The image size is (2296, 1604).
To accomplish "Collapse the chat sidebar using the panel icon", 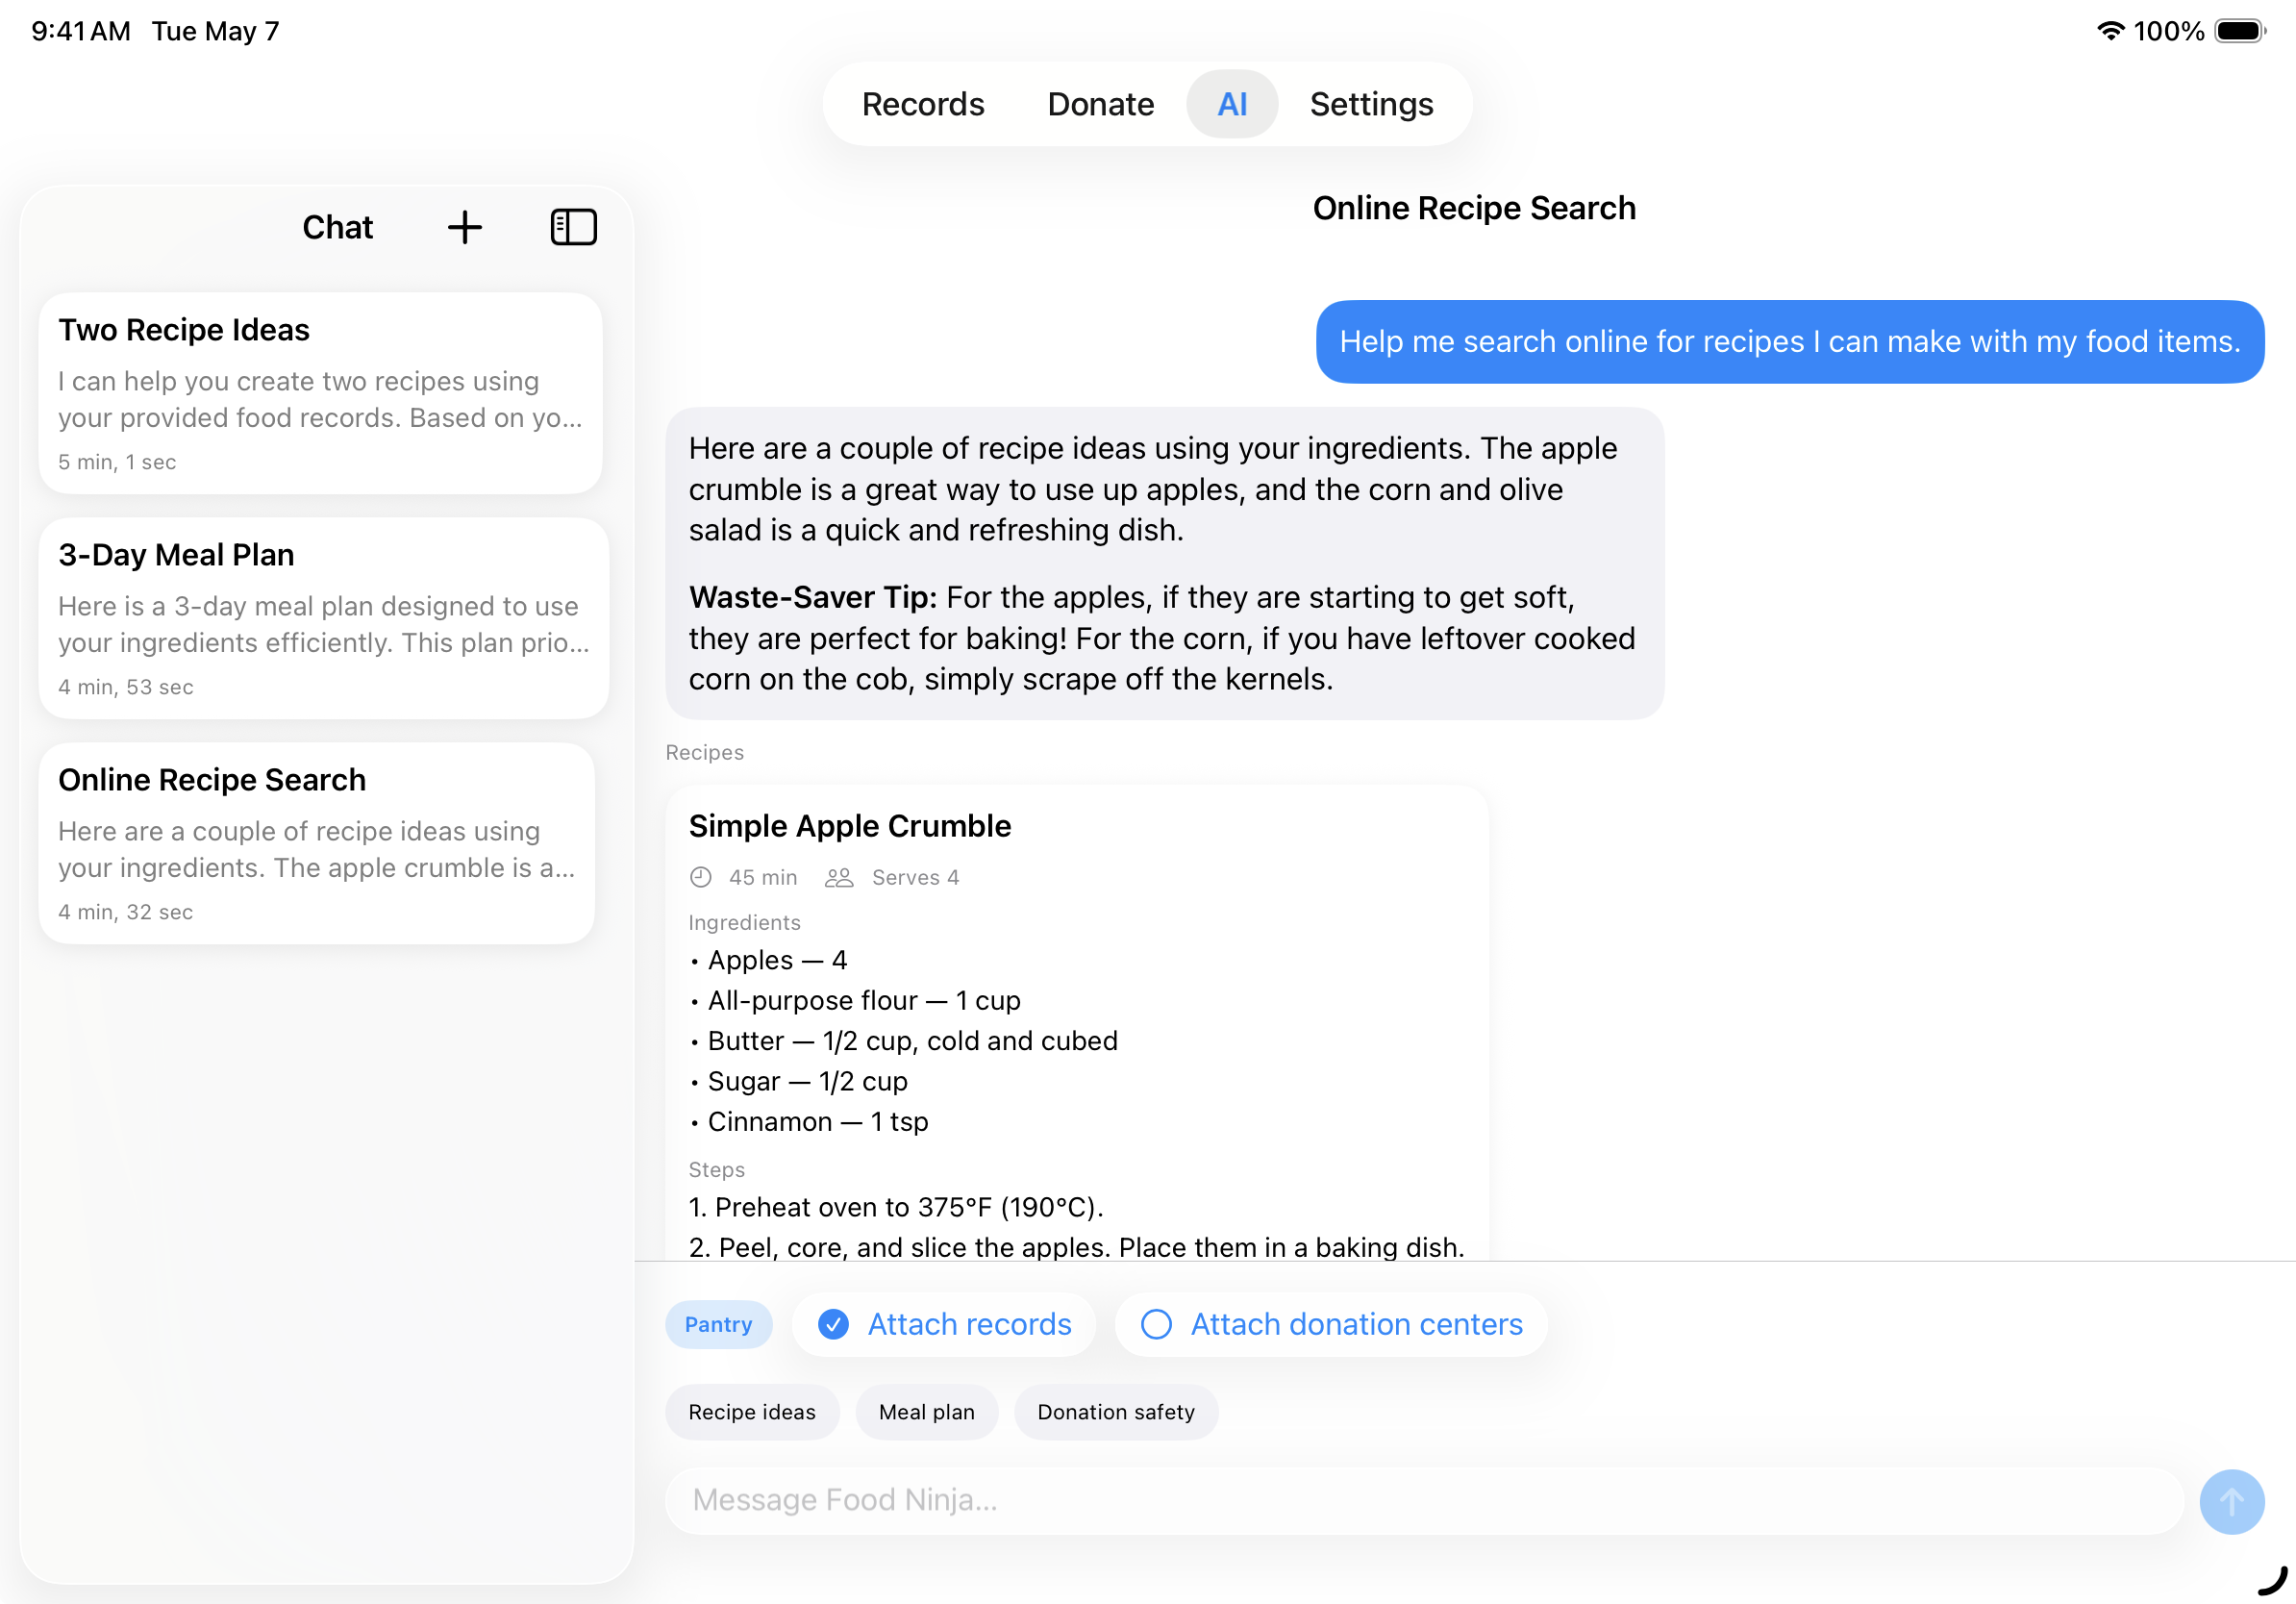I will click(573, 227).
